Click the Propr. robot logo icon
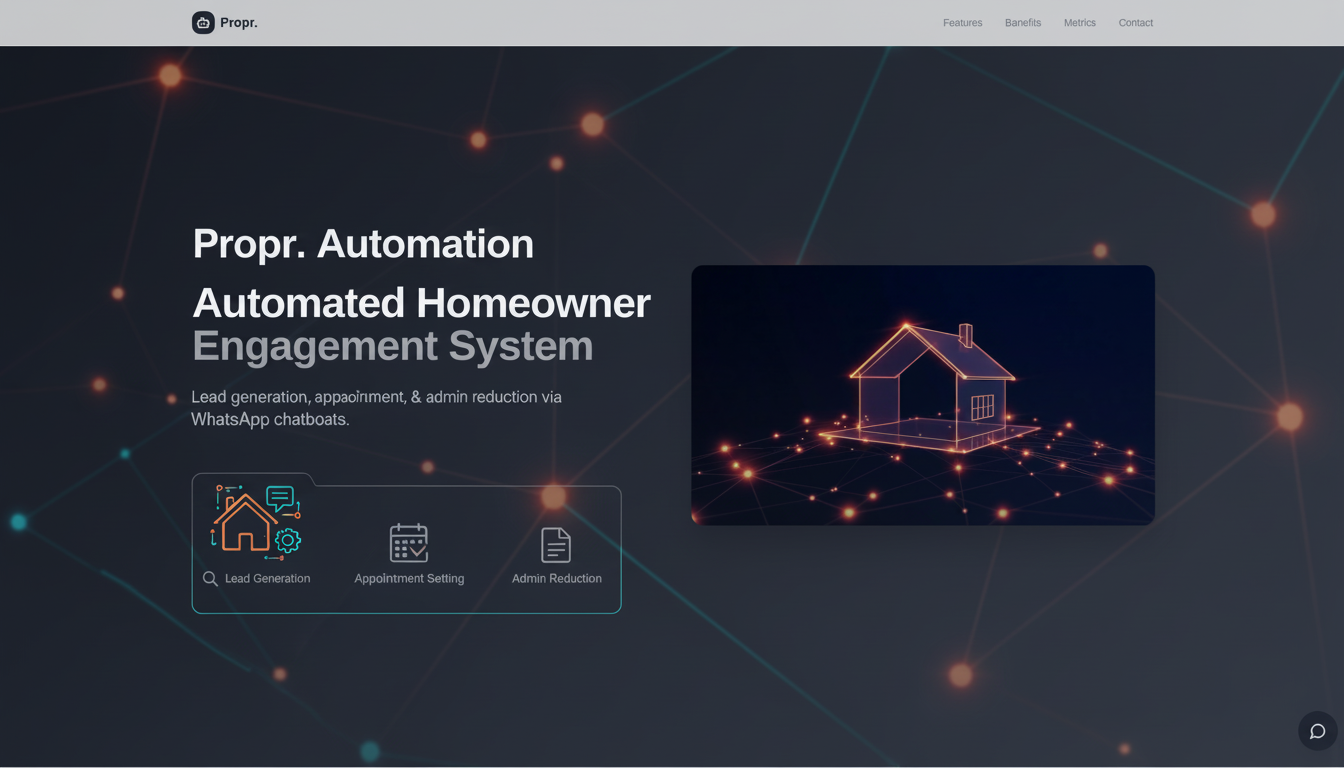The image size is (1344, 768). pos(203,22)
